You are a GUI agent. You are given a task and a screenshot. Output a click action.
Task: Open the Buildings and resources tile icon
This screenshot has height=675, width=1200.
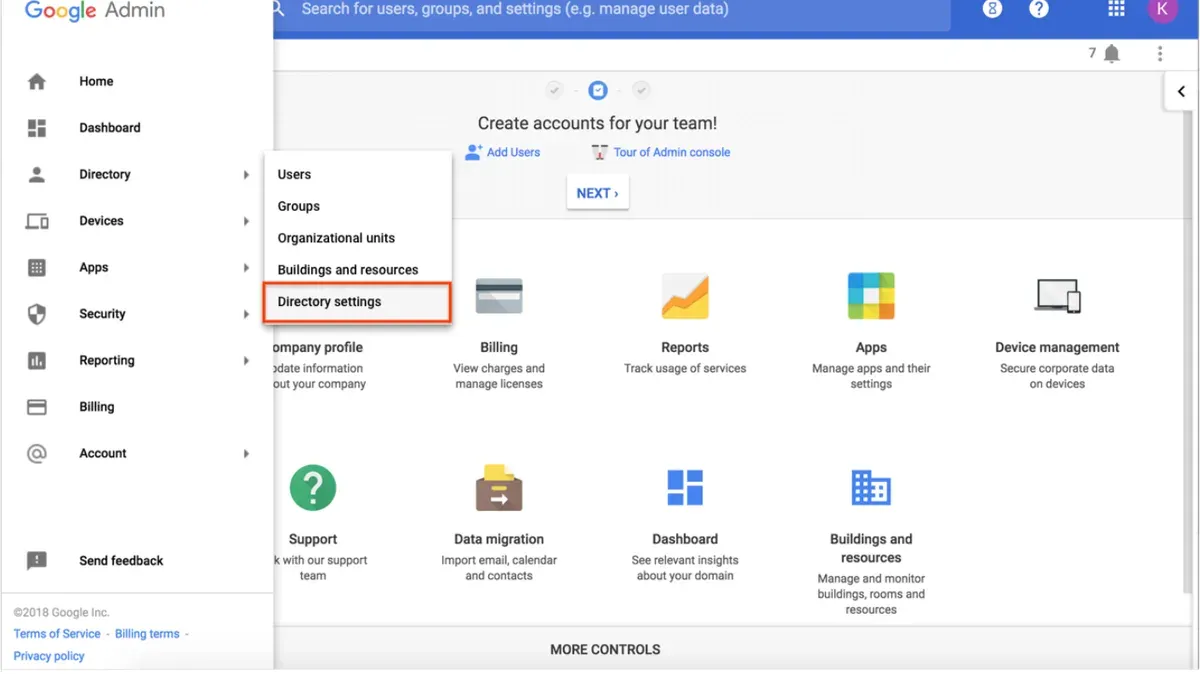point(871,488)
